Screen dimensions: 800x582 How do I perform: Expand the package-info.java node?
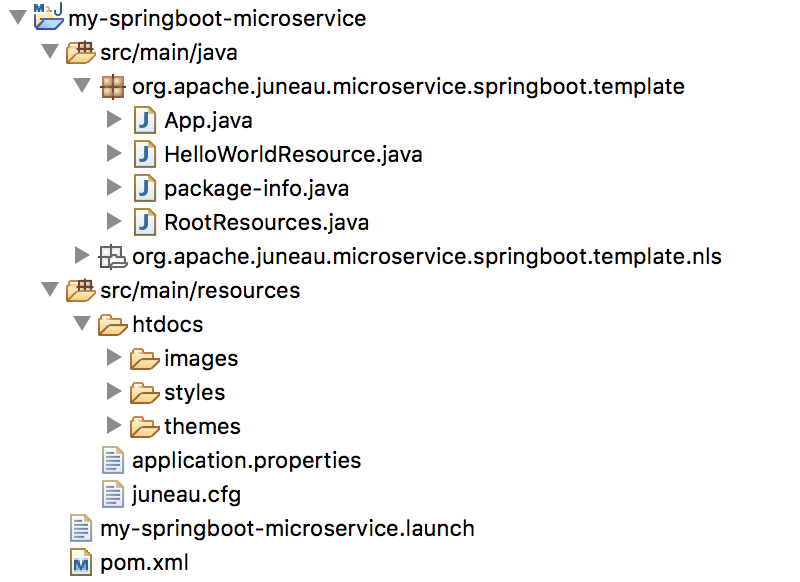tap(113, 188)
